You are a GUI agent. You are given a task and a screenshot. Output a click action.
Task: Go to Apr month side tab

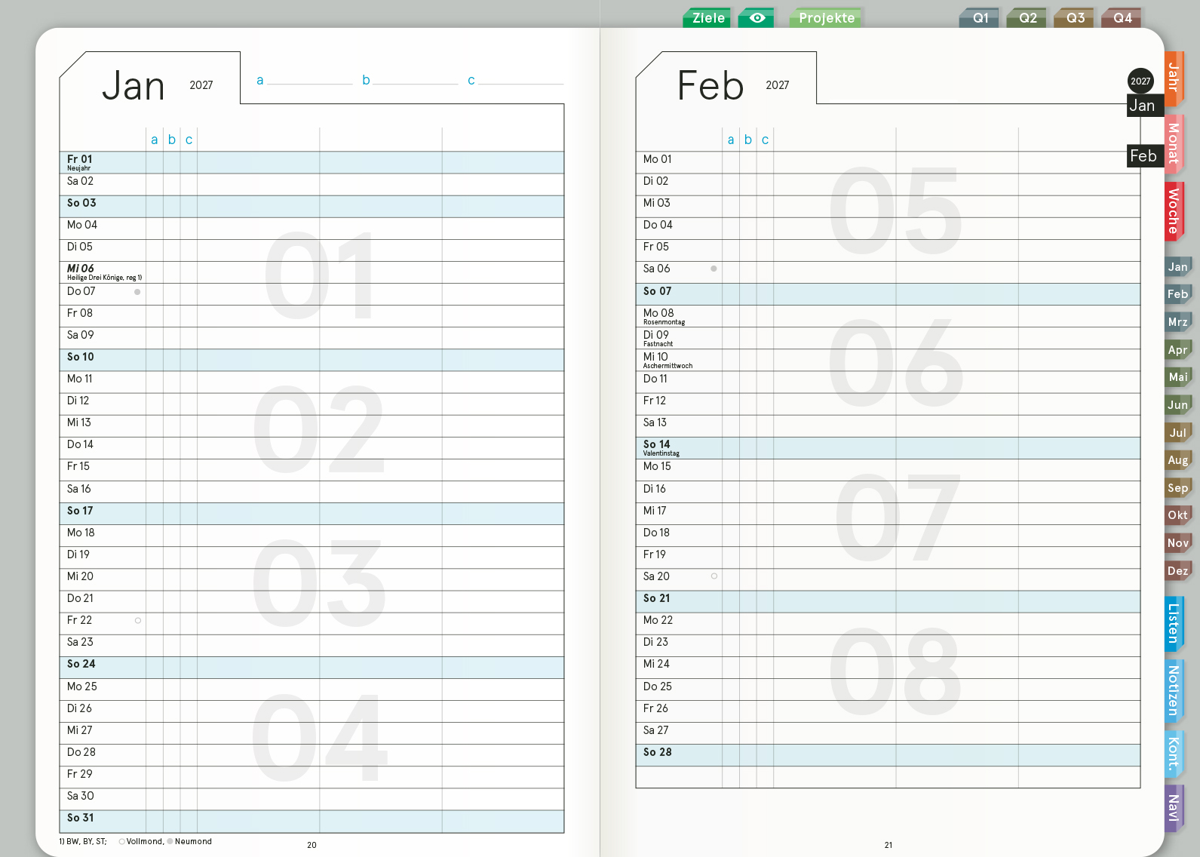[1178, 350]
